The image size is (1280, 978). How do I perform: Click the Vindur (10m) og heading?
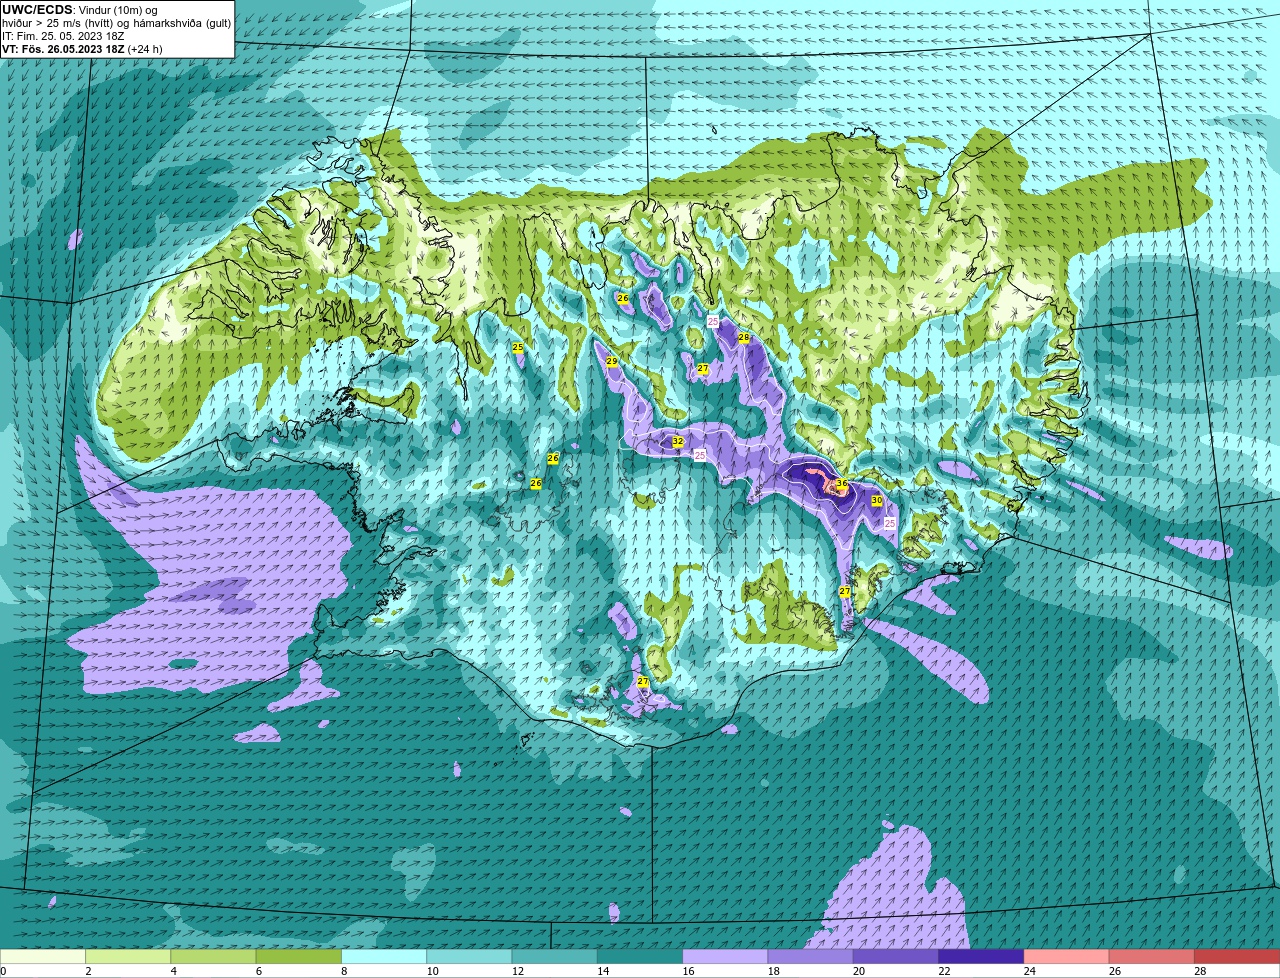(117, 10)
